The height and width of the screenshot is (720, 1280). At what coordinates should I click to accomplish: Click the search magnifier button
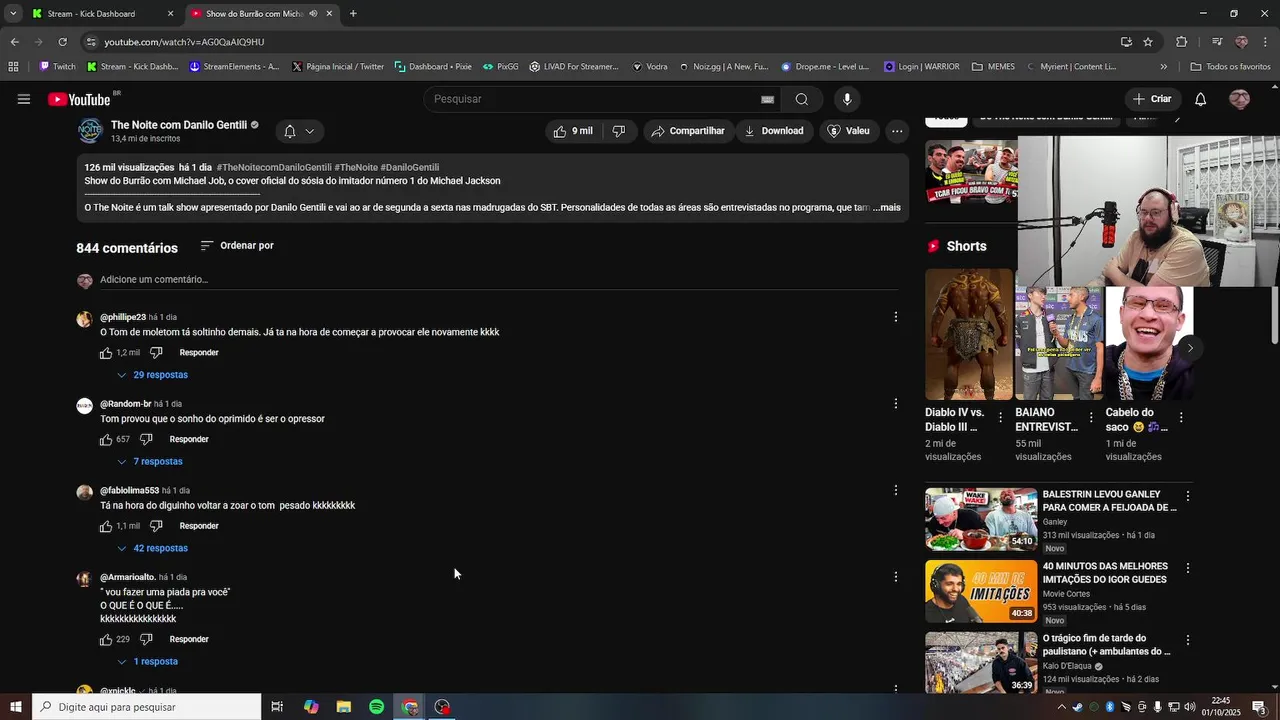click(x=801, y=99)
